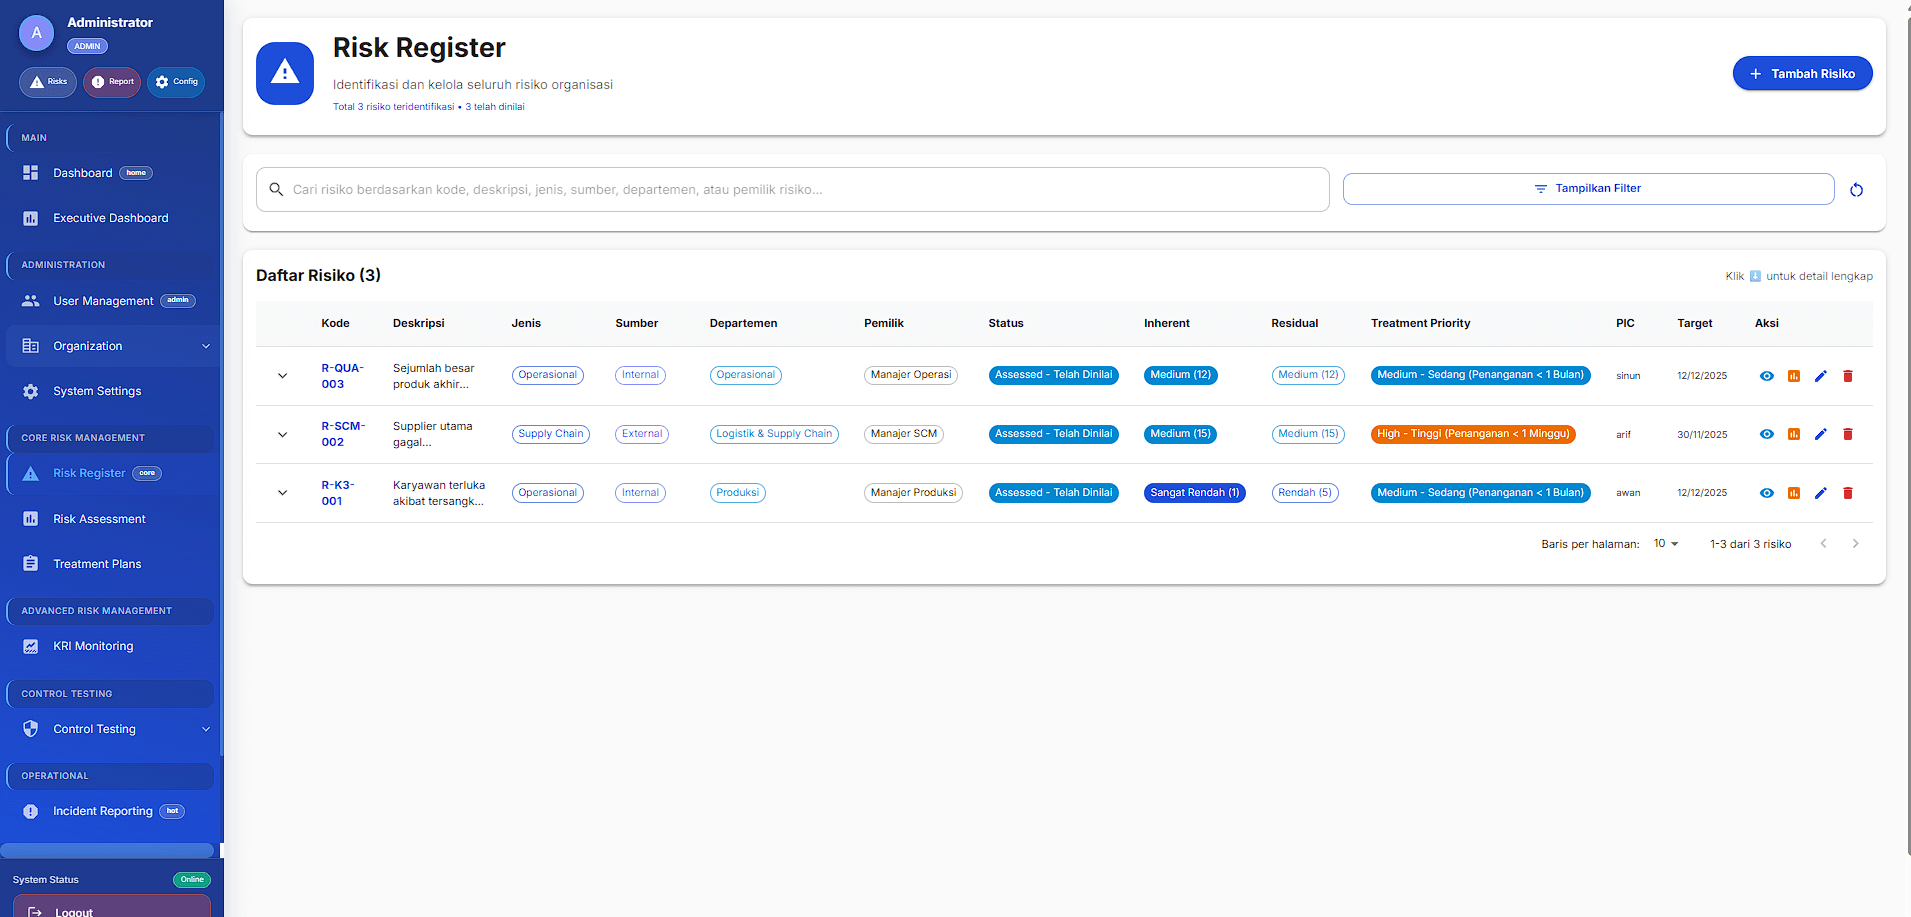
Task: Click the Tampilkan Filter button
Action: point(1587,189)
